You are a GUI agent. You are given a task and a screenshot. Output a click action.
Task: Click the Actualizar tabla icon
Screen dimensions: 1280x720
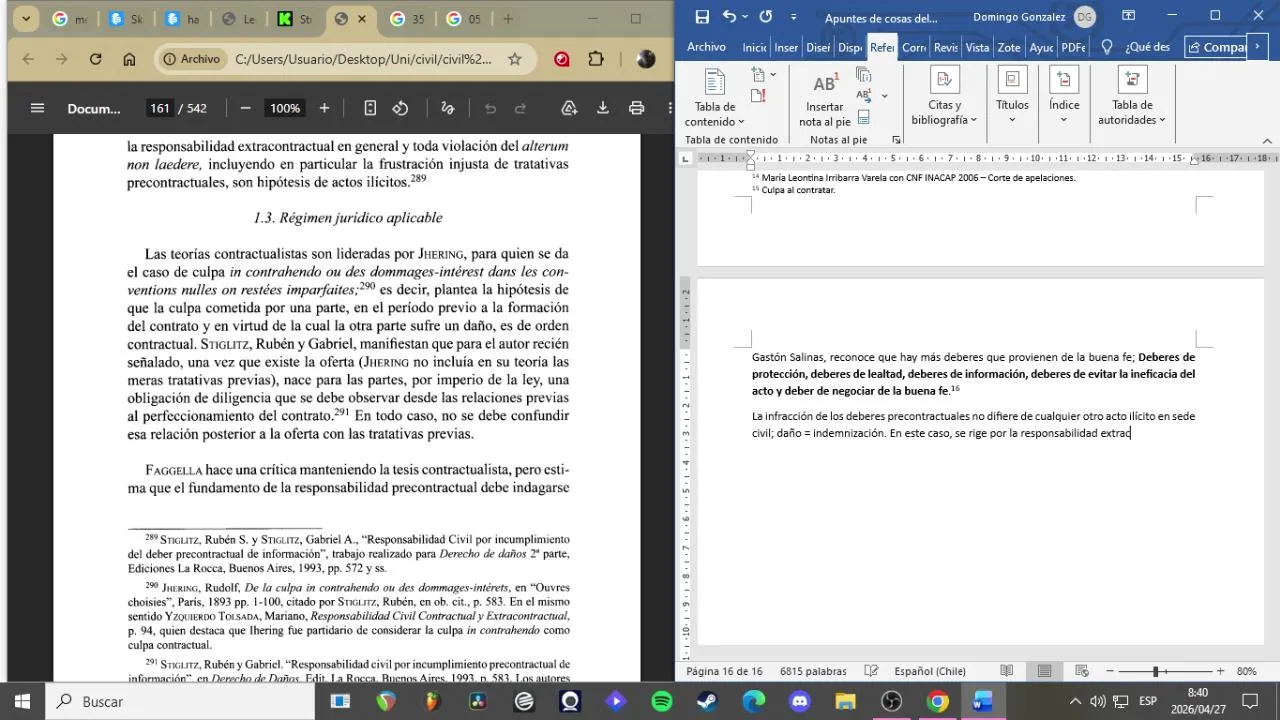tap(758, 96)
